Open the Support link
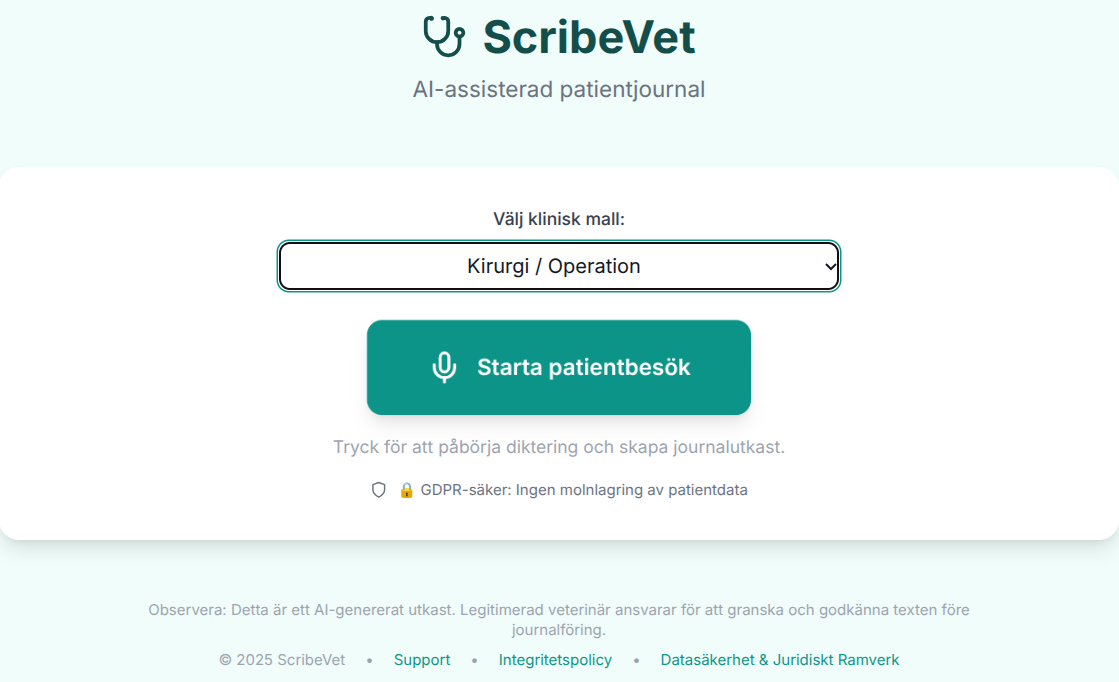Image resolution: width=1119 pixels, height=682 pixels. pyautogui.click(x=422, y=660)
